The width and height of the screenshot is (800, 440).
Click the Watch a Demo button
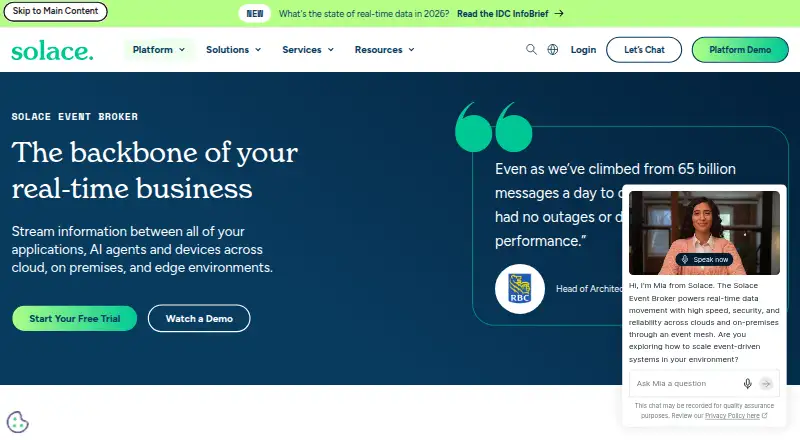pos(199,319)
